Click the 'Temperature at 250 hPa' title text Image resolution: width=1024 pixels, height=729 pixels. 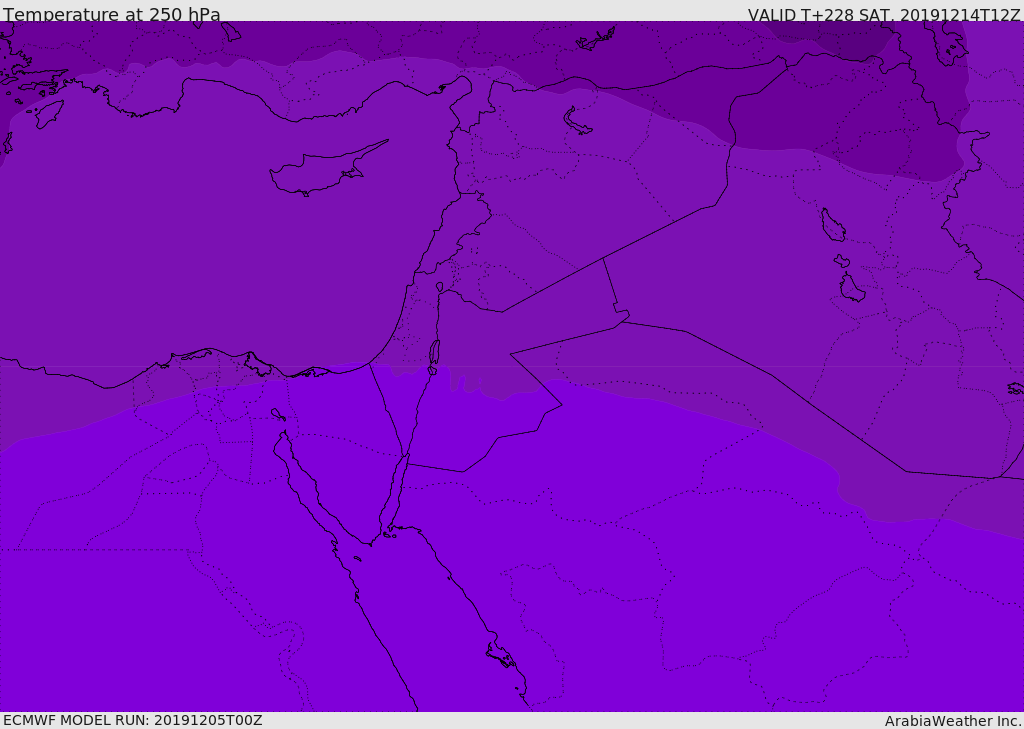point(112,14)
